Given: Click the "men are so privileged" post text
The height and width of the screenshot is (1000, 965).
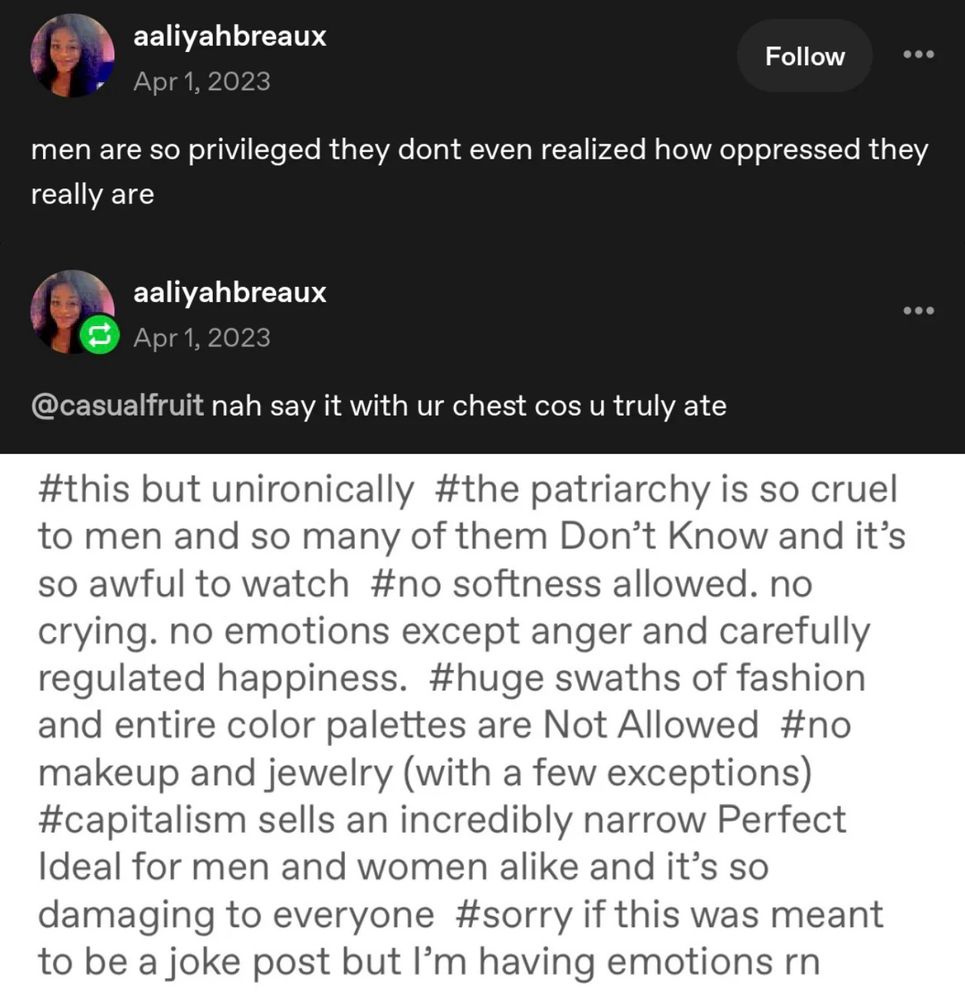Looking at the screenshot, I should 480,151.
